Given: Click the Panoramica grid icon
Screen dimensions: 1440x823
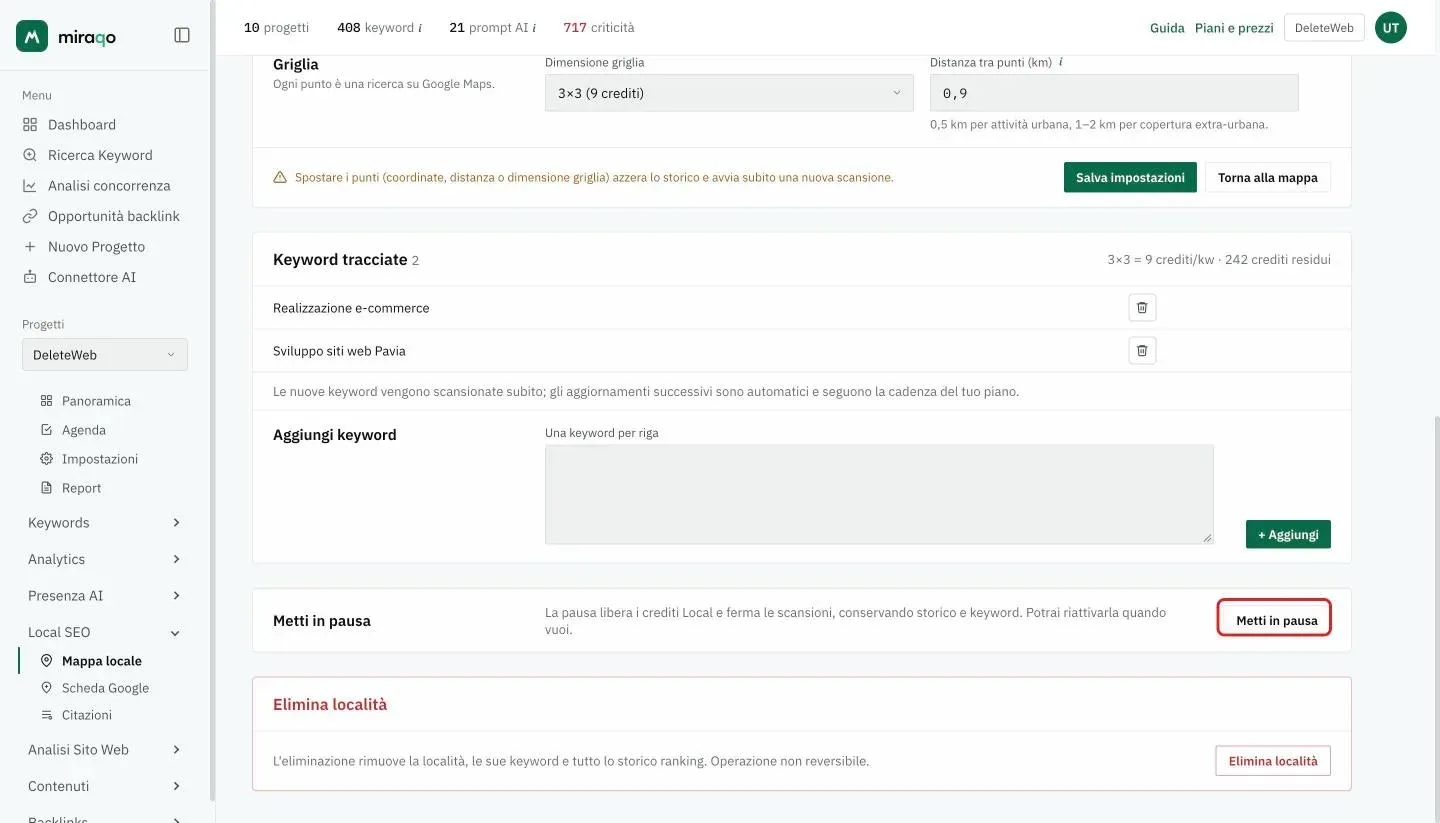Looking at the screenshot, I should pyautogui.click(x=46, y=401).
